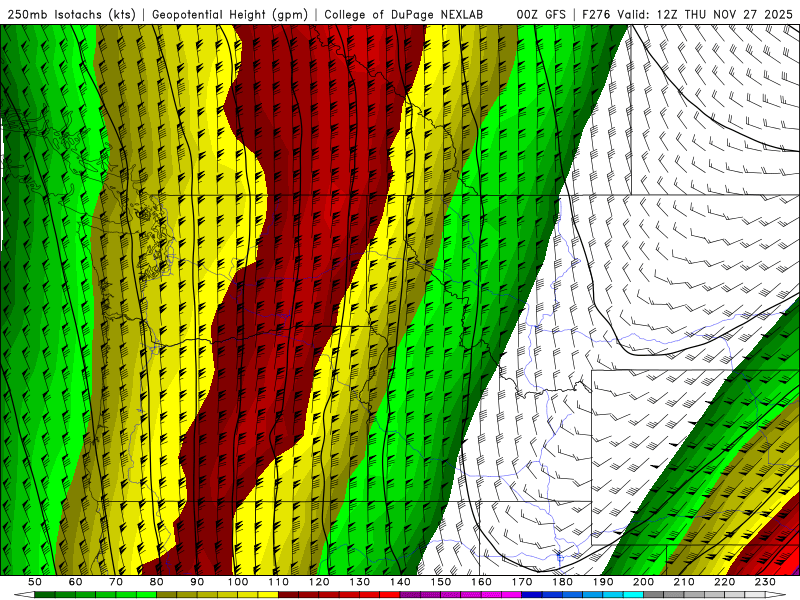
Task: Click the 220 value on color scale
Action: (x=725, y=582)
